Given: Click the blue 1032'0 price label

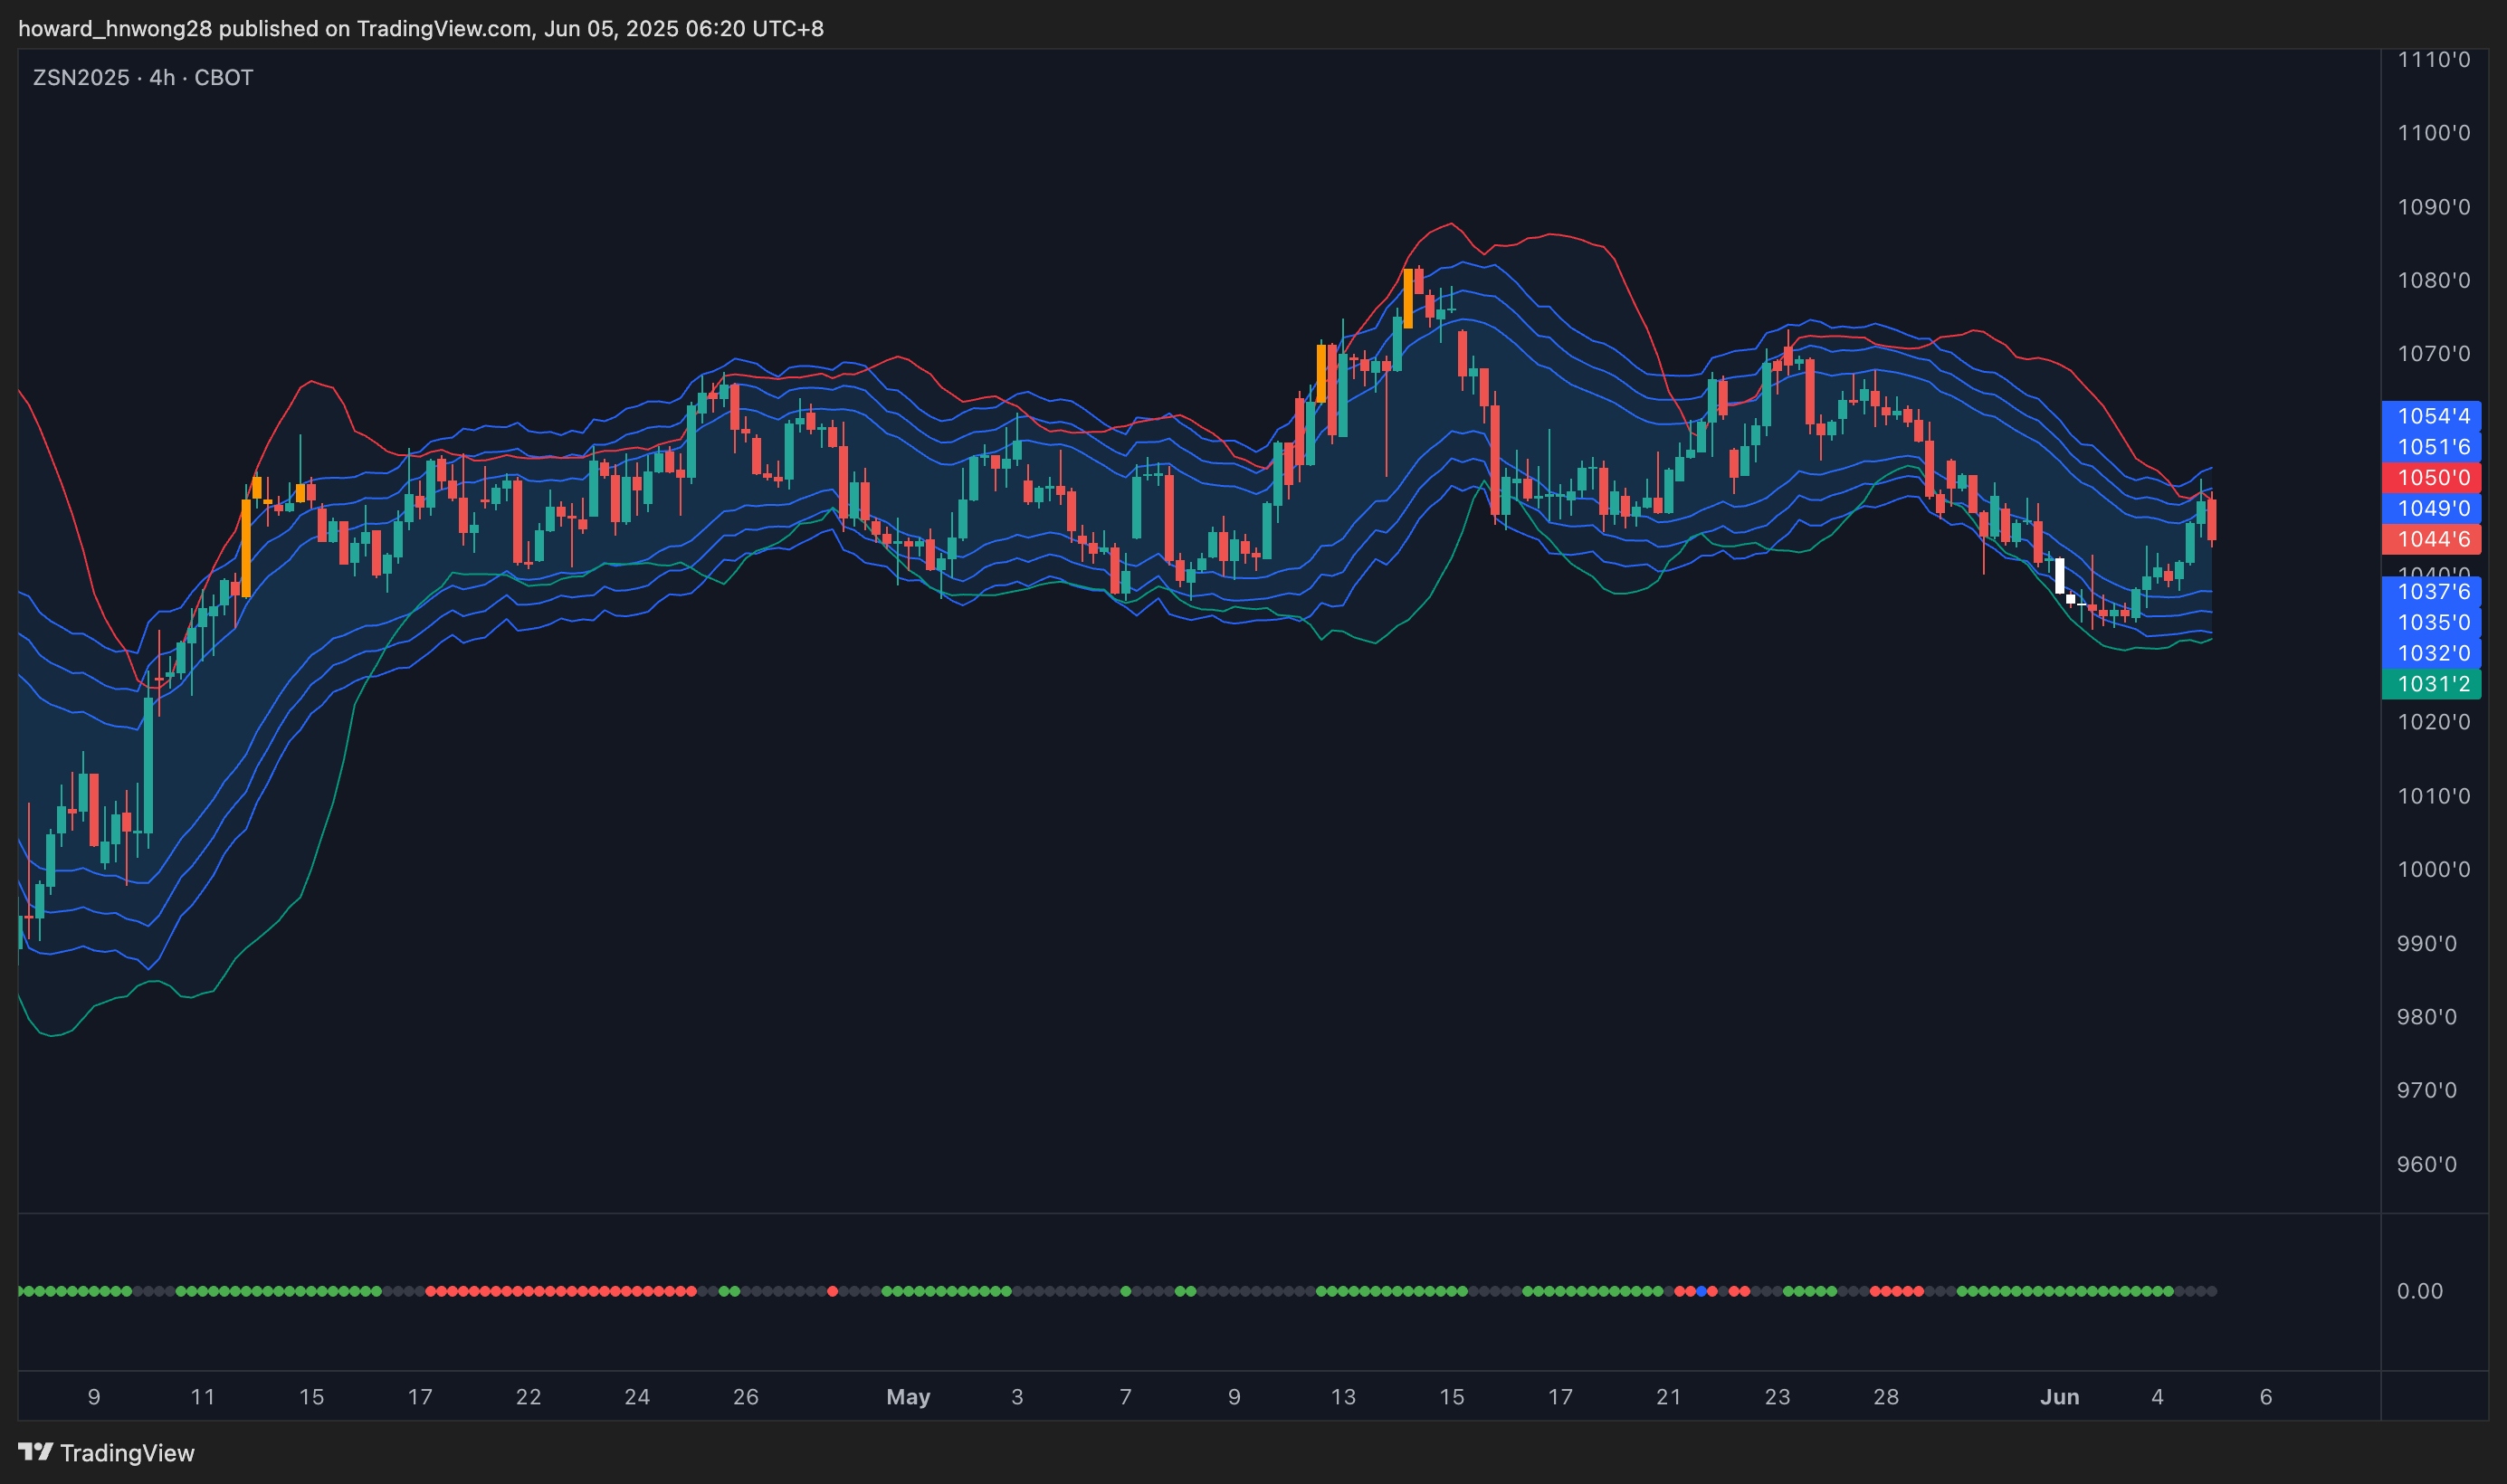Looking at the screenshot, I should [x=2432, y=653].
